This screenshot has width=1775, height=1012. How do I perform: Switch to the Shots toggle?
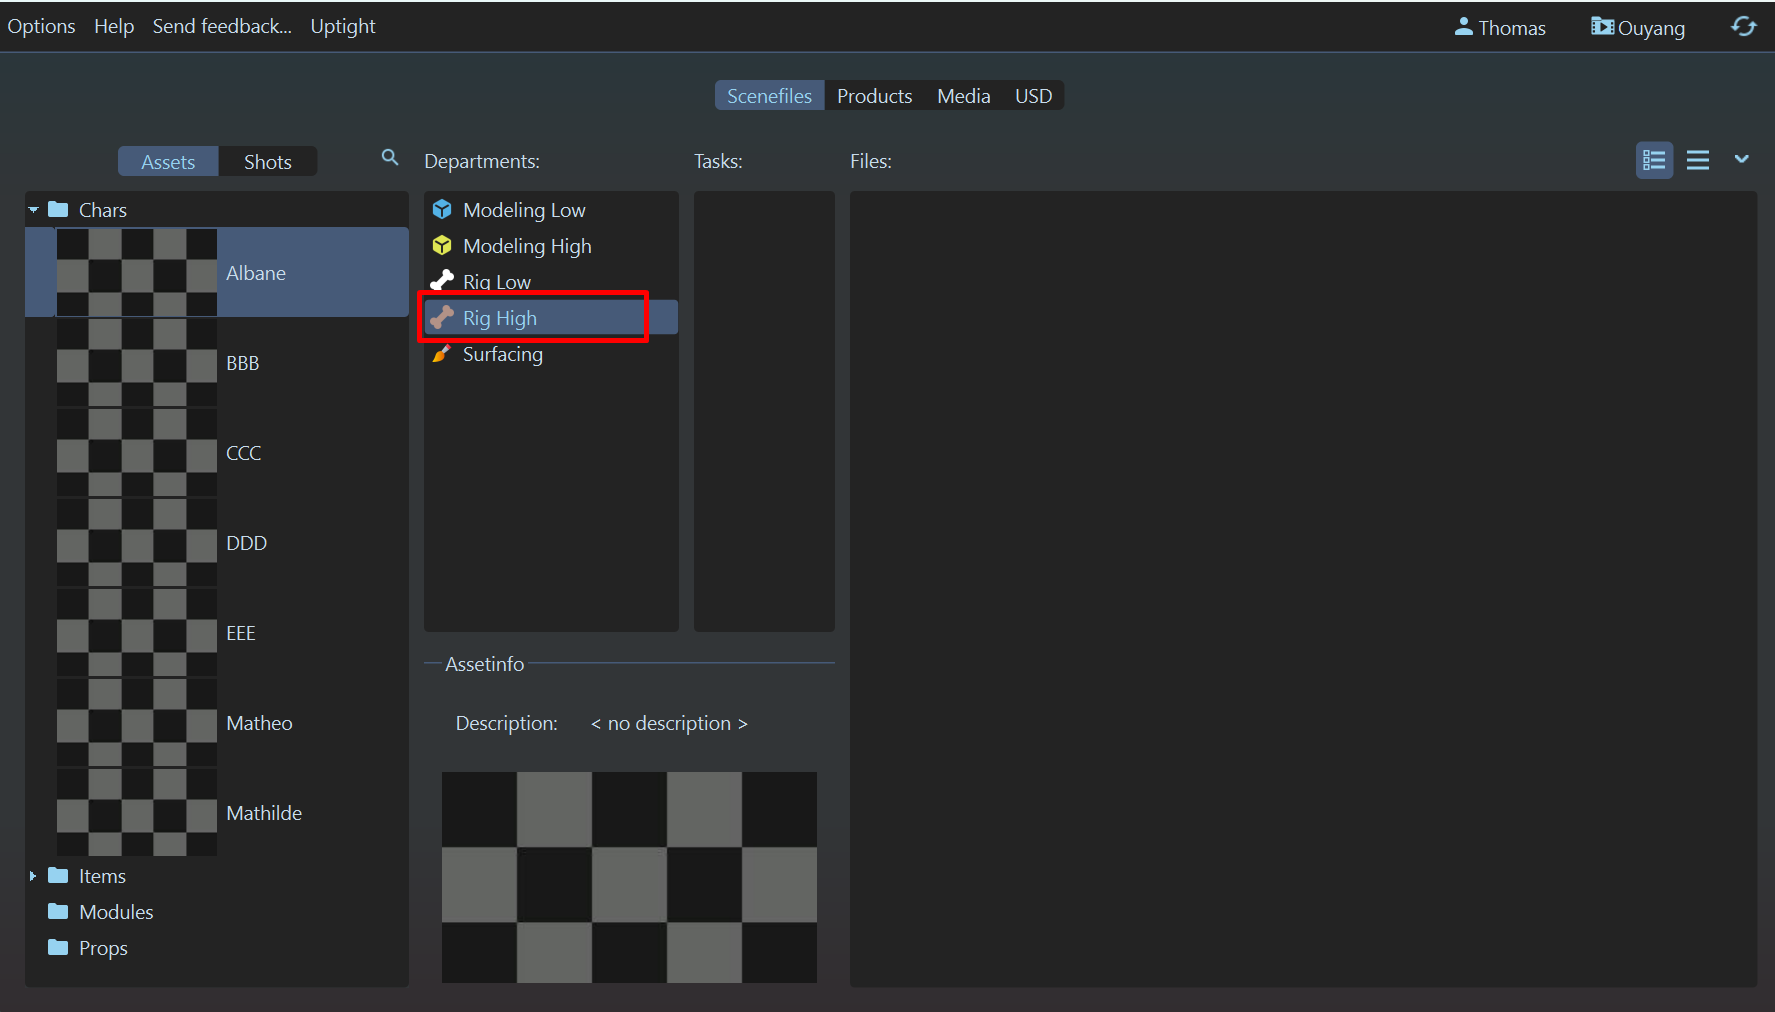point(267,162)
